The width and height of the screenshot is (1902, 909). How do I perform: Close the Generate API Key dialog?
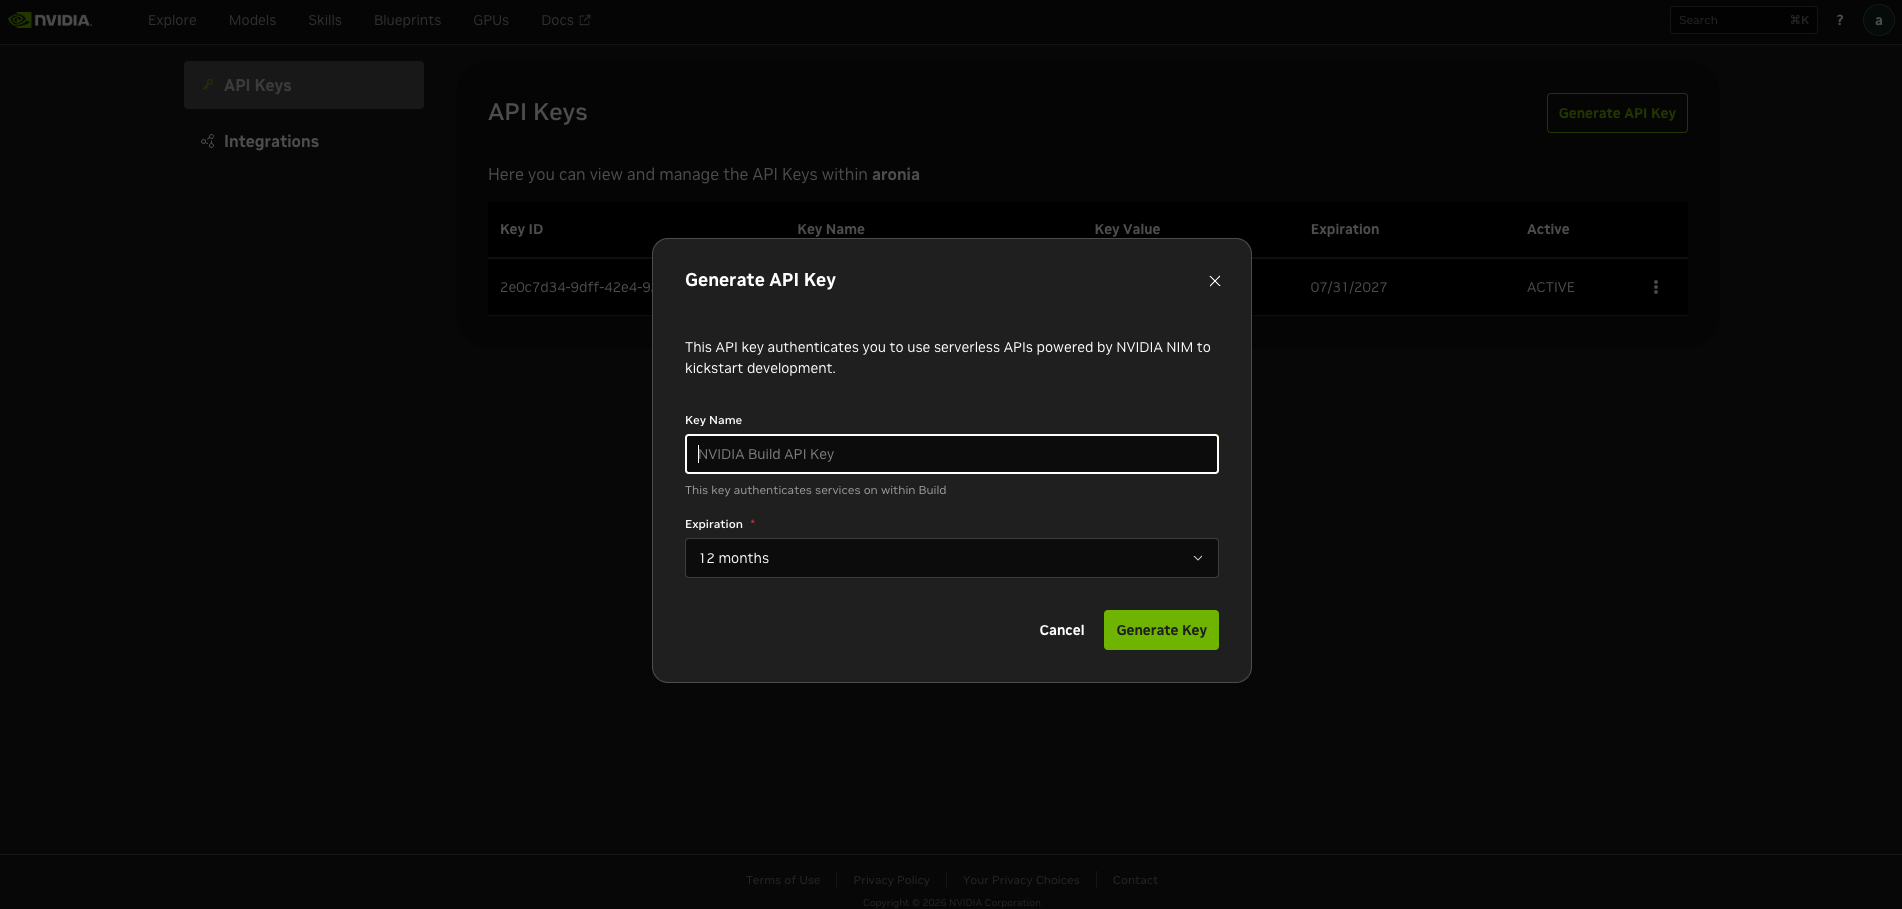point(1215,281)
